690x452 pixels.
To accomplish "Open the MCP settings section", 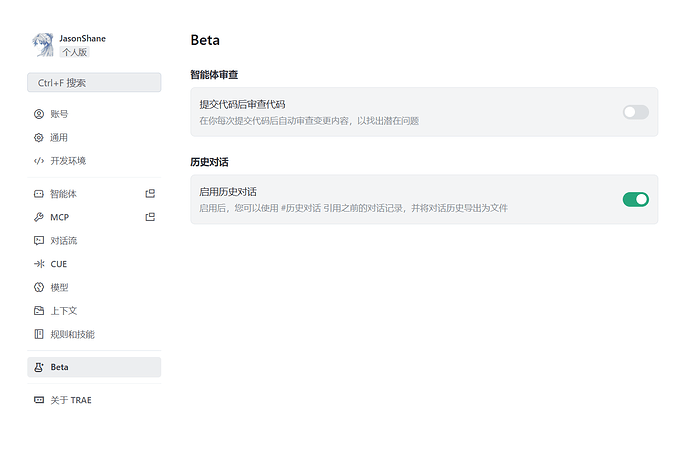I will (94, 217).
